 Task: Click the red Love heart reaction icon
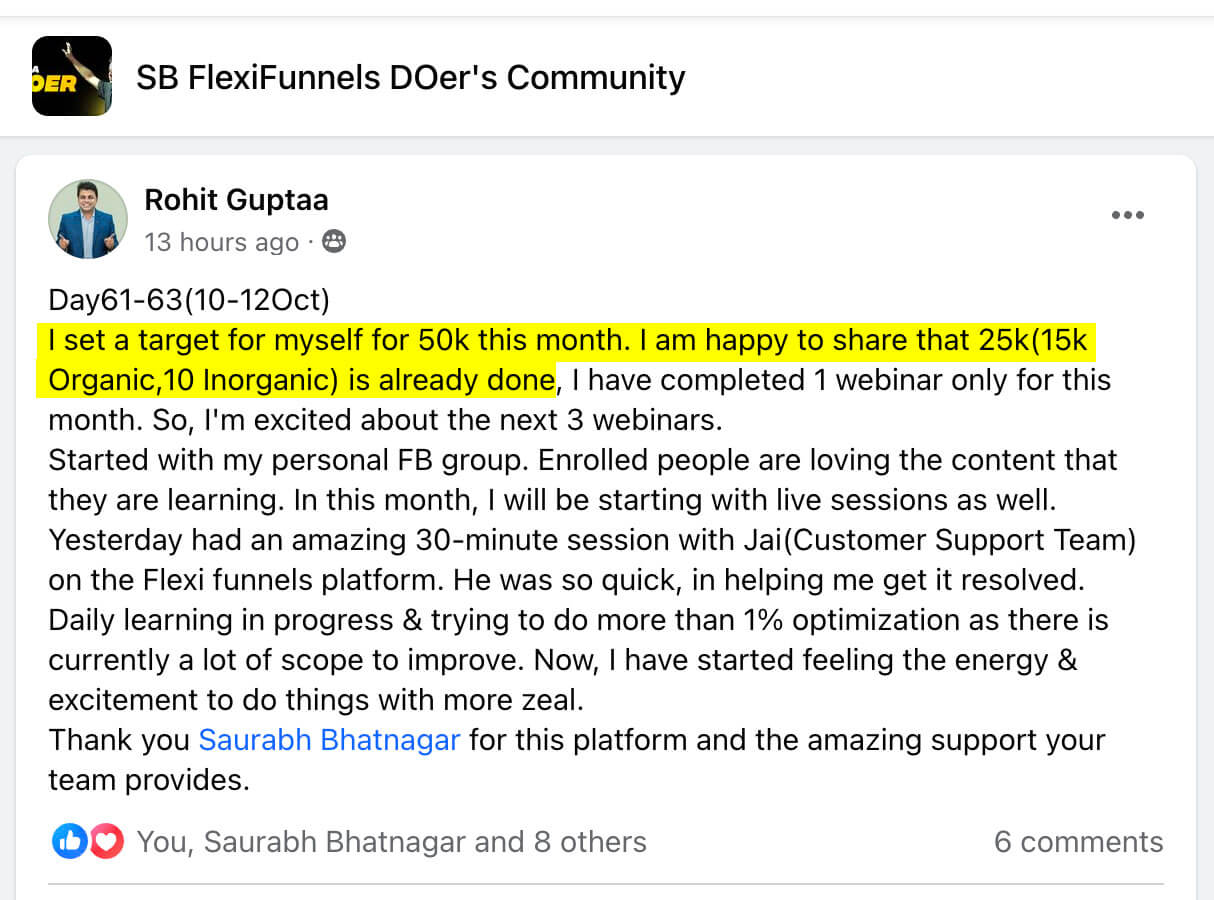pos(106,842)
